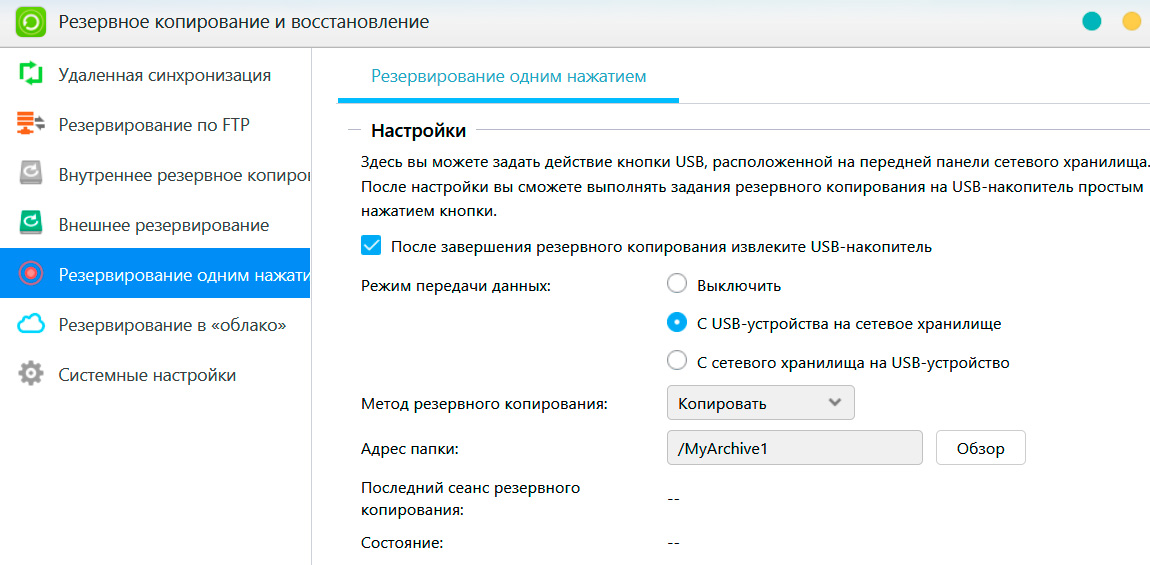Click the cloud backup icon in sidebar
The height and width of the screenshot is (565, 1150).
pos(32,324)
